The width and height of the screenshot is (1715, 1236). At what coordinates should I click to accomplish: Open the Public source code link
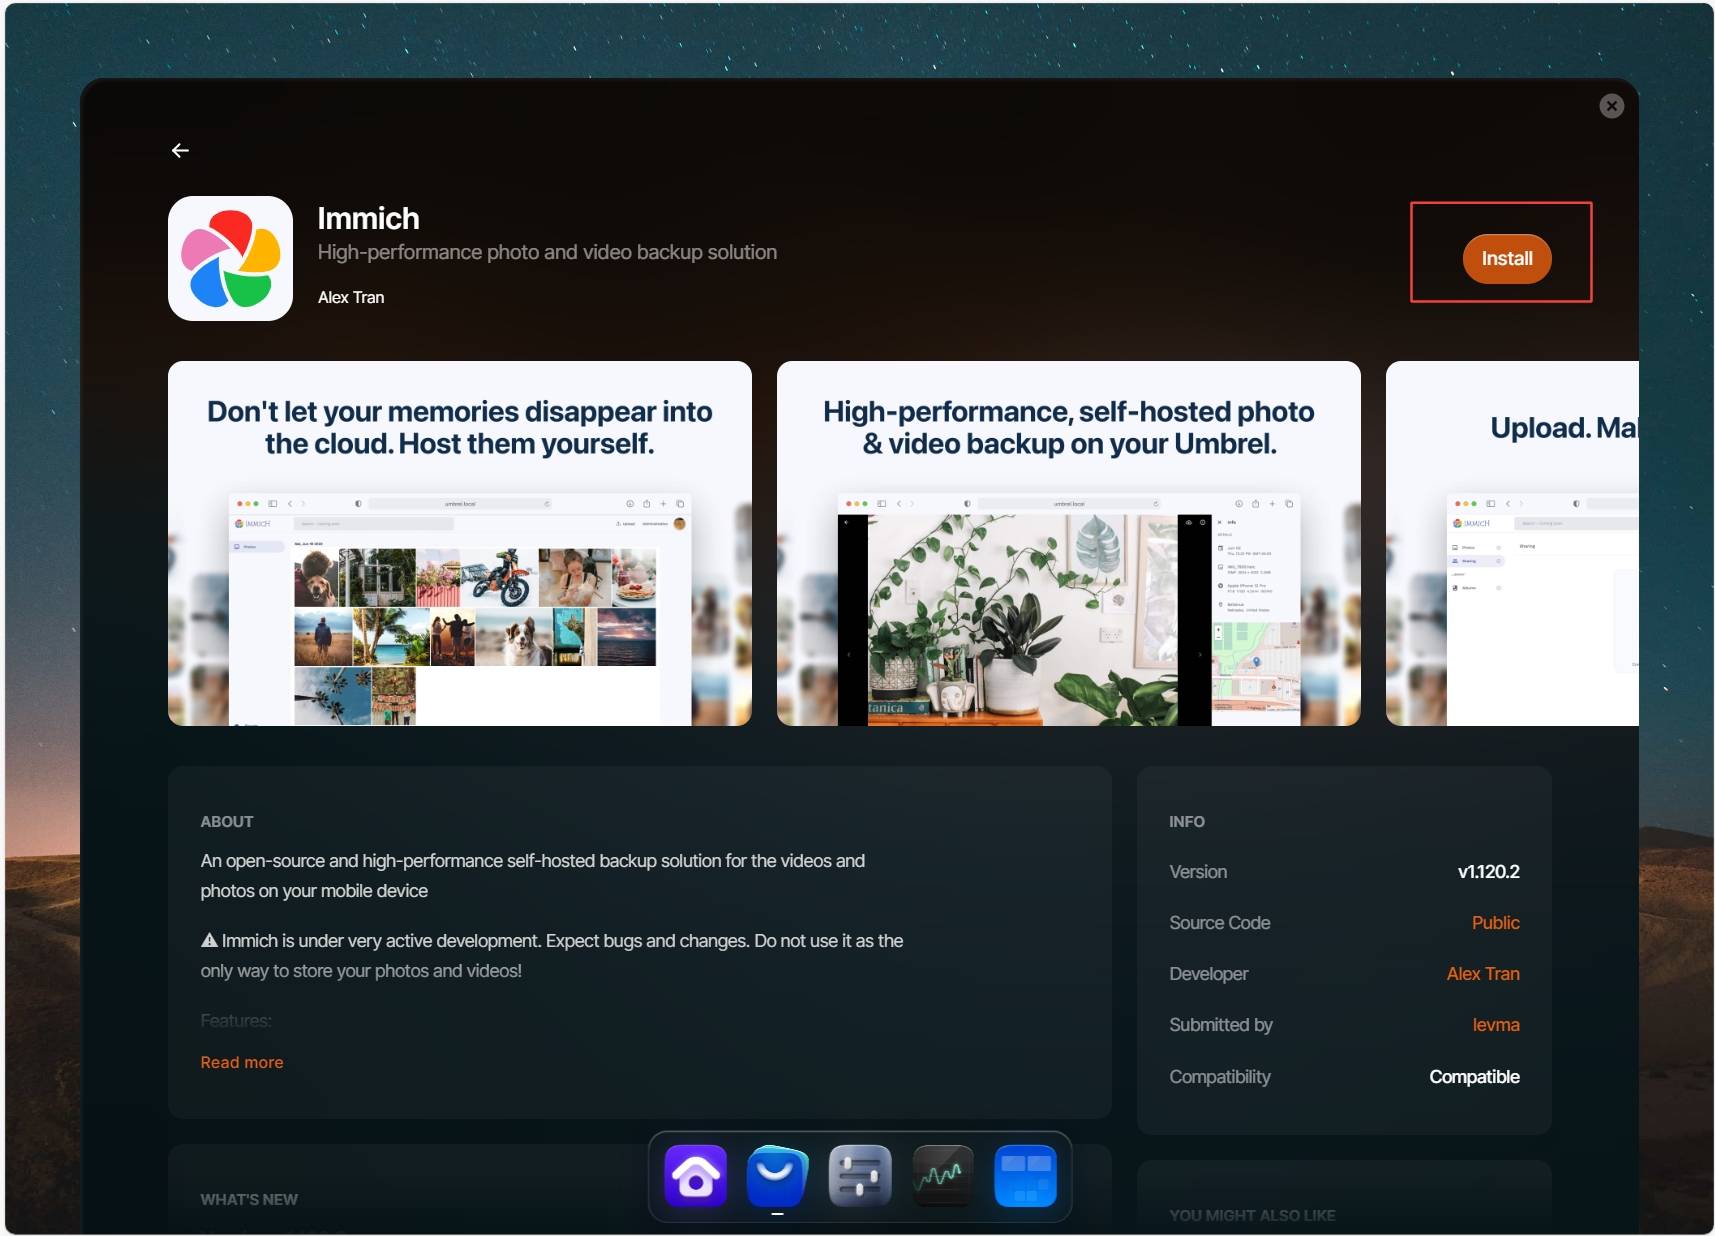[x=1495, y=923]
